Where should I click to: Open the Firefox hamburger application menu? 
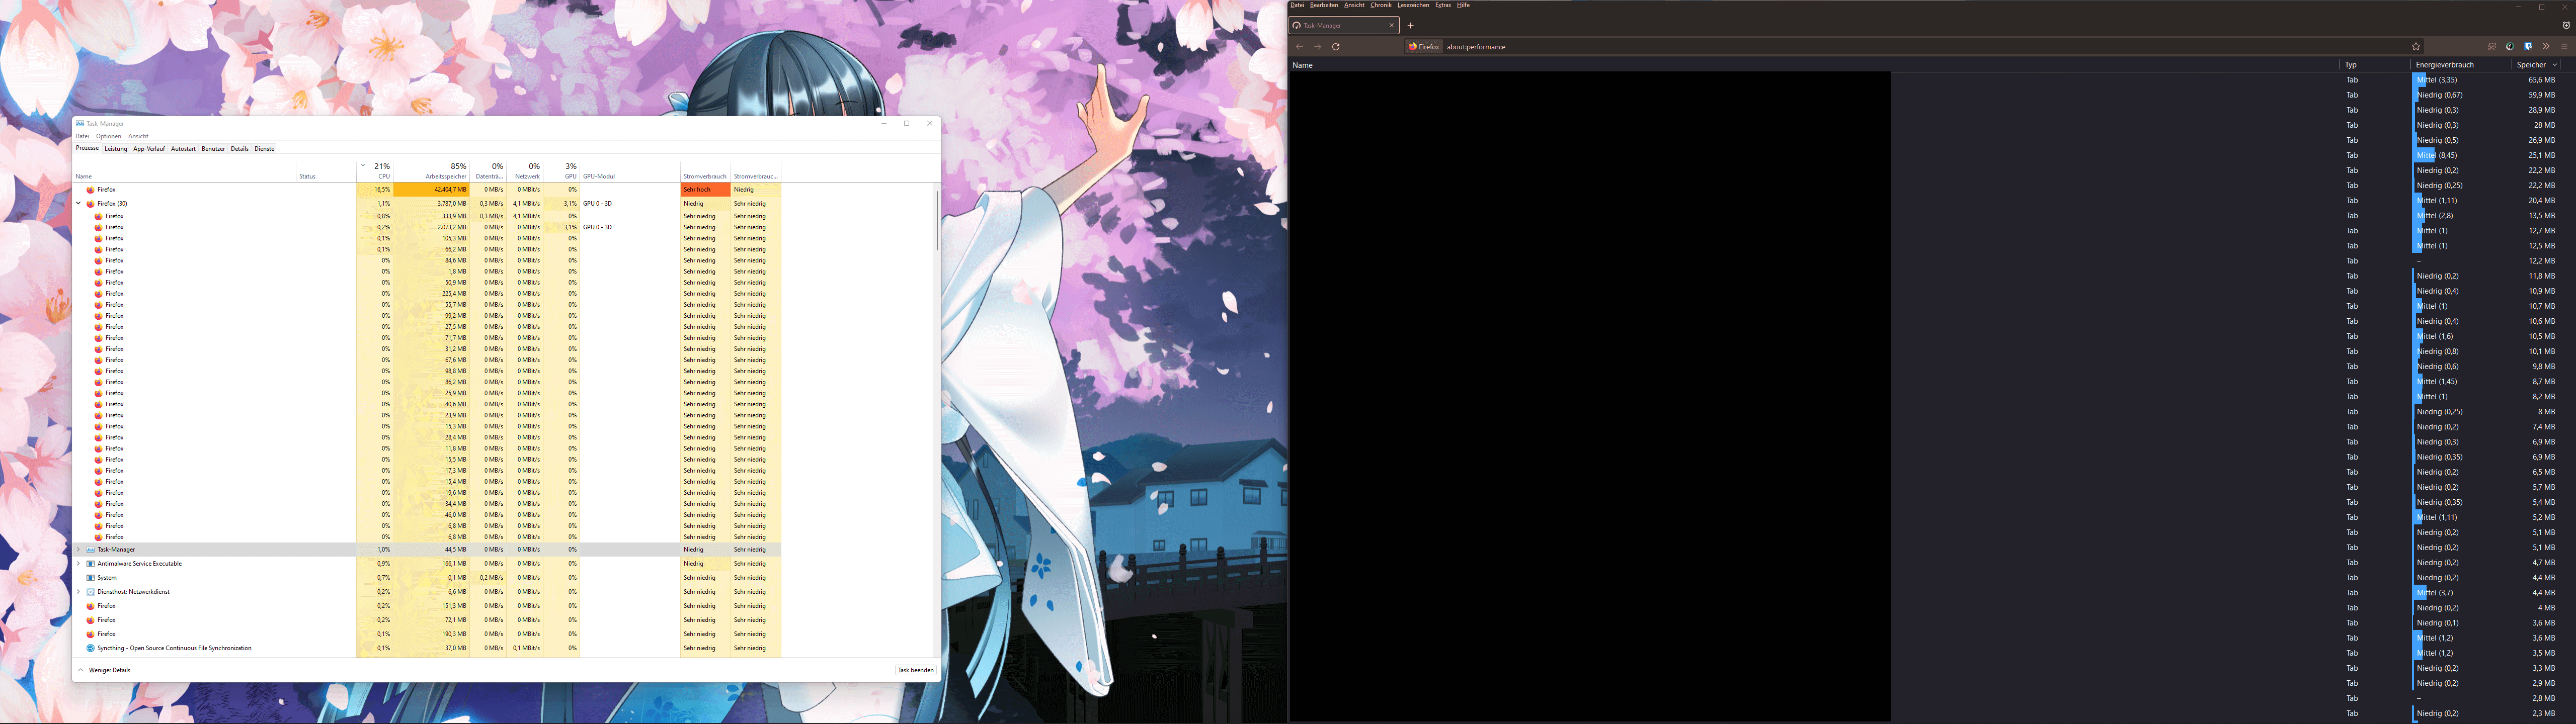(x=2565, y=47)
